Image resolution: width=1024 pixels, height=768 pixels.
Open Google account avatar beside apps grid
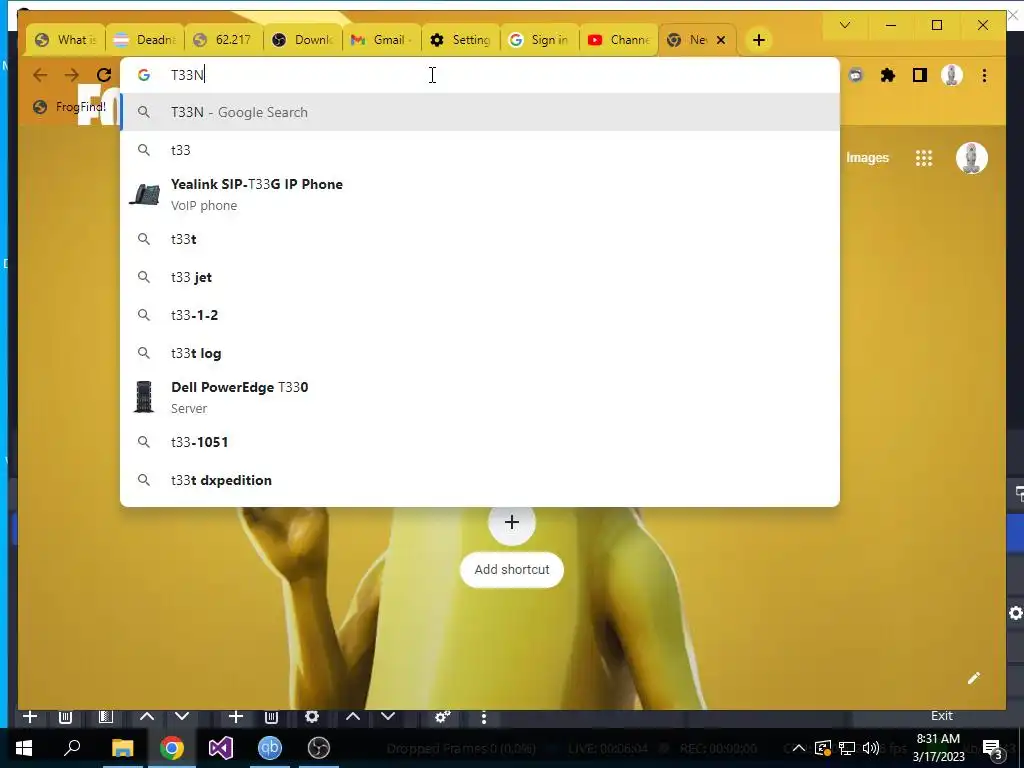click(971, 158)
